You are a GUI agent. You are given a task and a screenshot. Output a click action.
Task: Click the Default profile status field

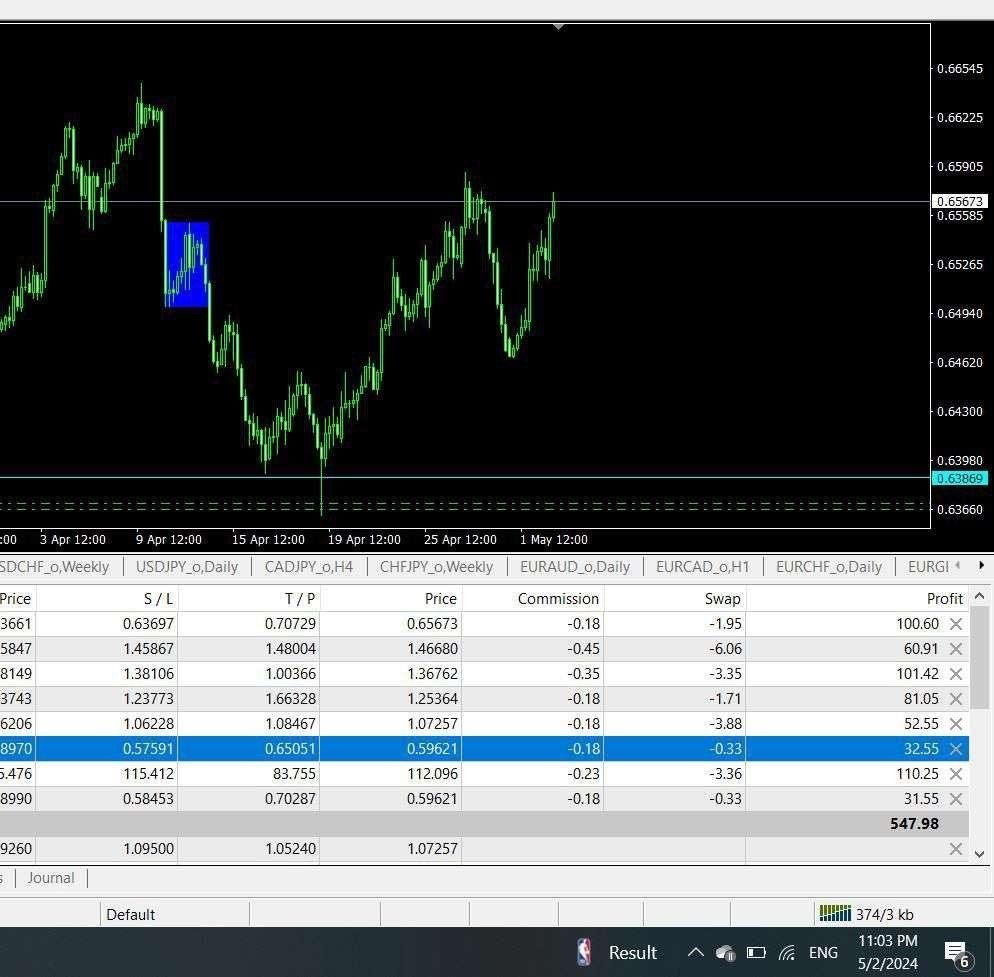pyautogui.click(x=174, y=914)
